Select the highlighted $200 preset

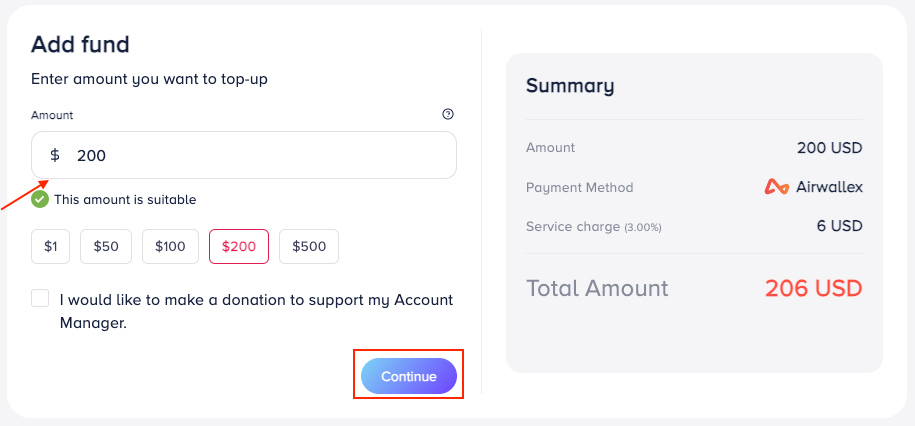238,246
